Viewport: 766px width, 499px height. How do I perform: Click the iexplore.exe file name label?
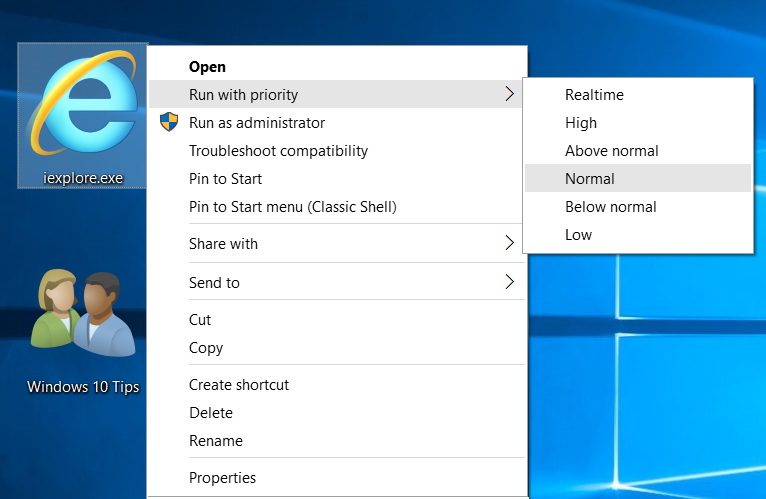pos(83,178)
